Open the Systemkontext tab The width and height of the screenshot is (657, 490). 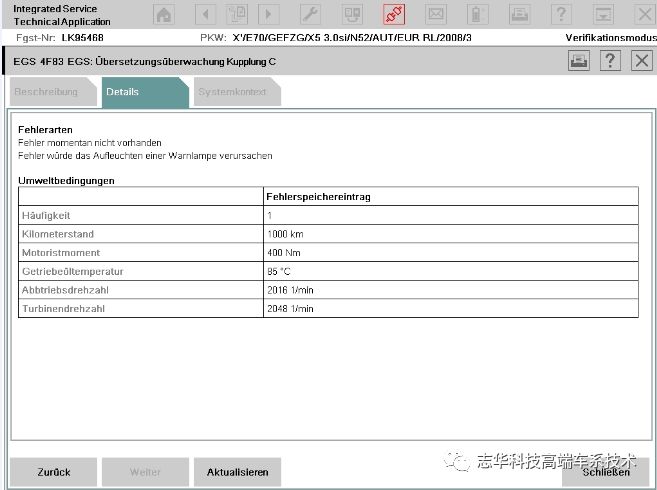coord(230,92)
